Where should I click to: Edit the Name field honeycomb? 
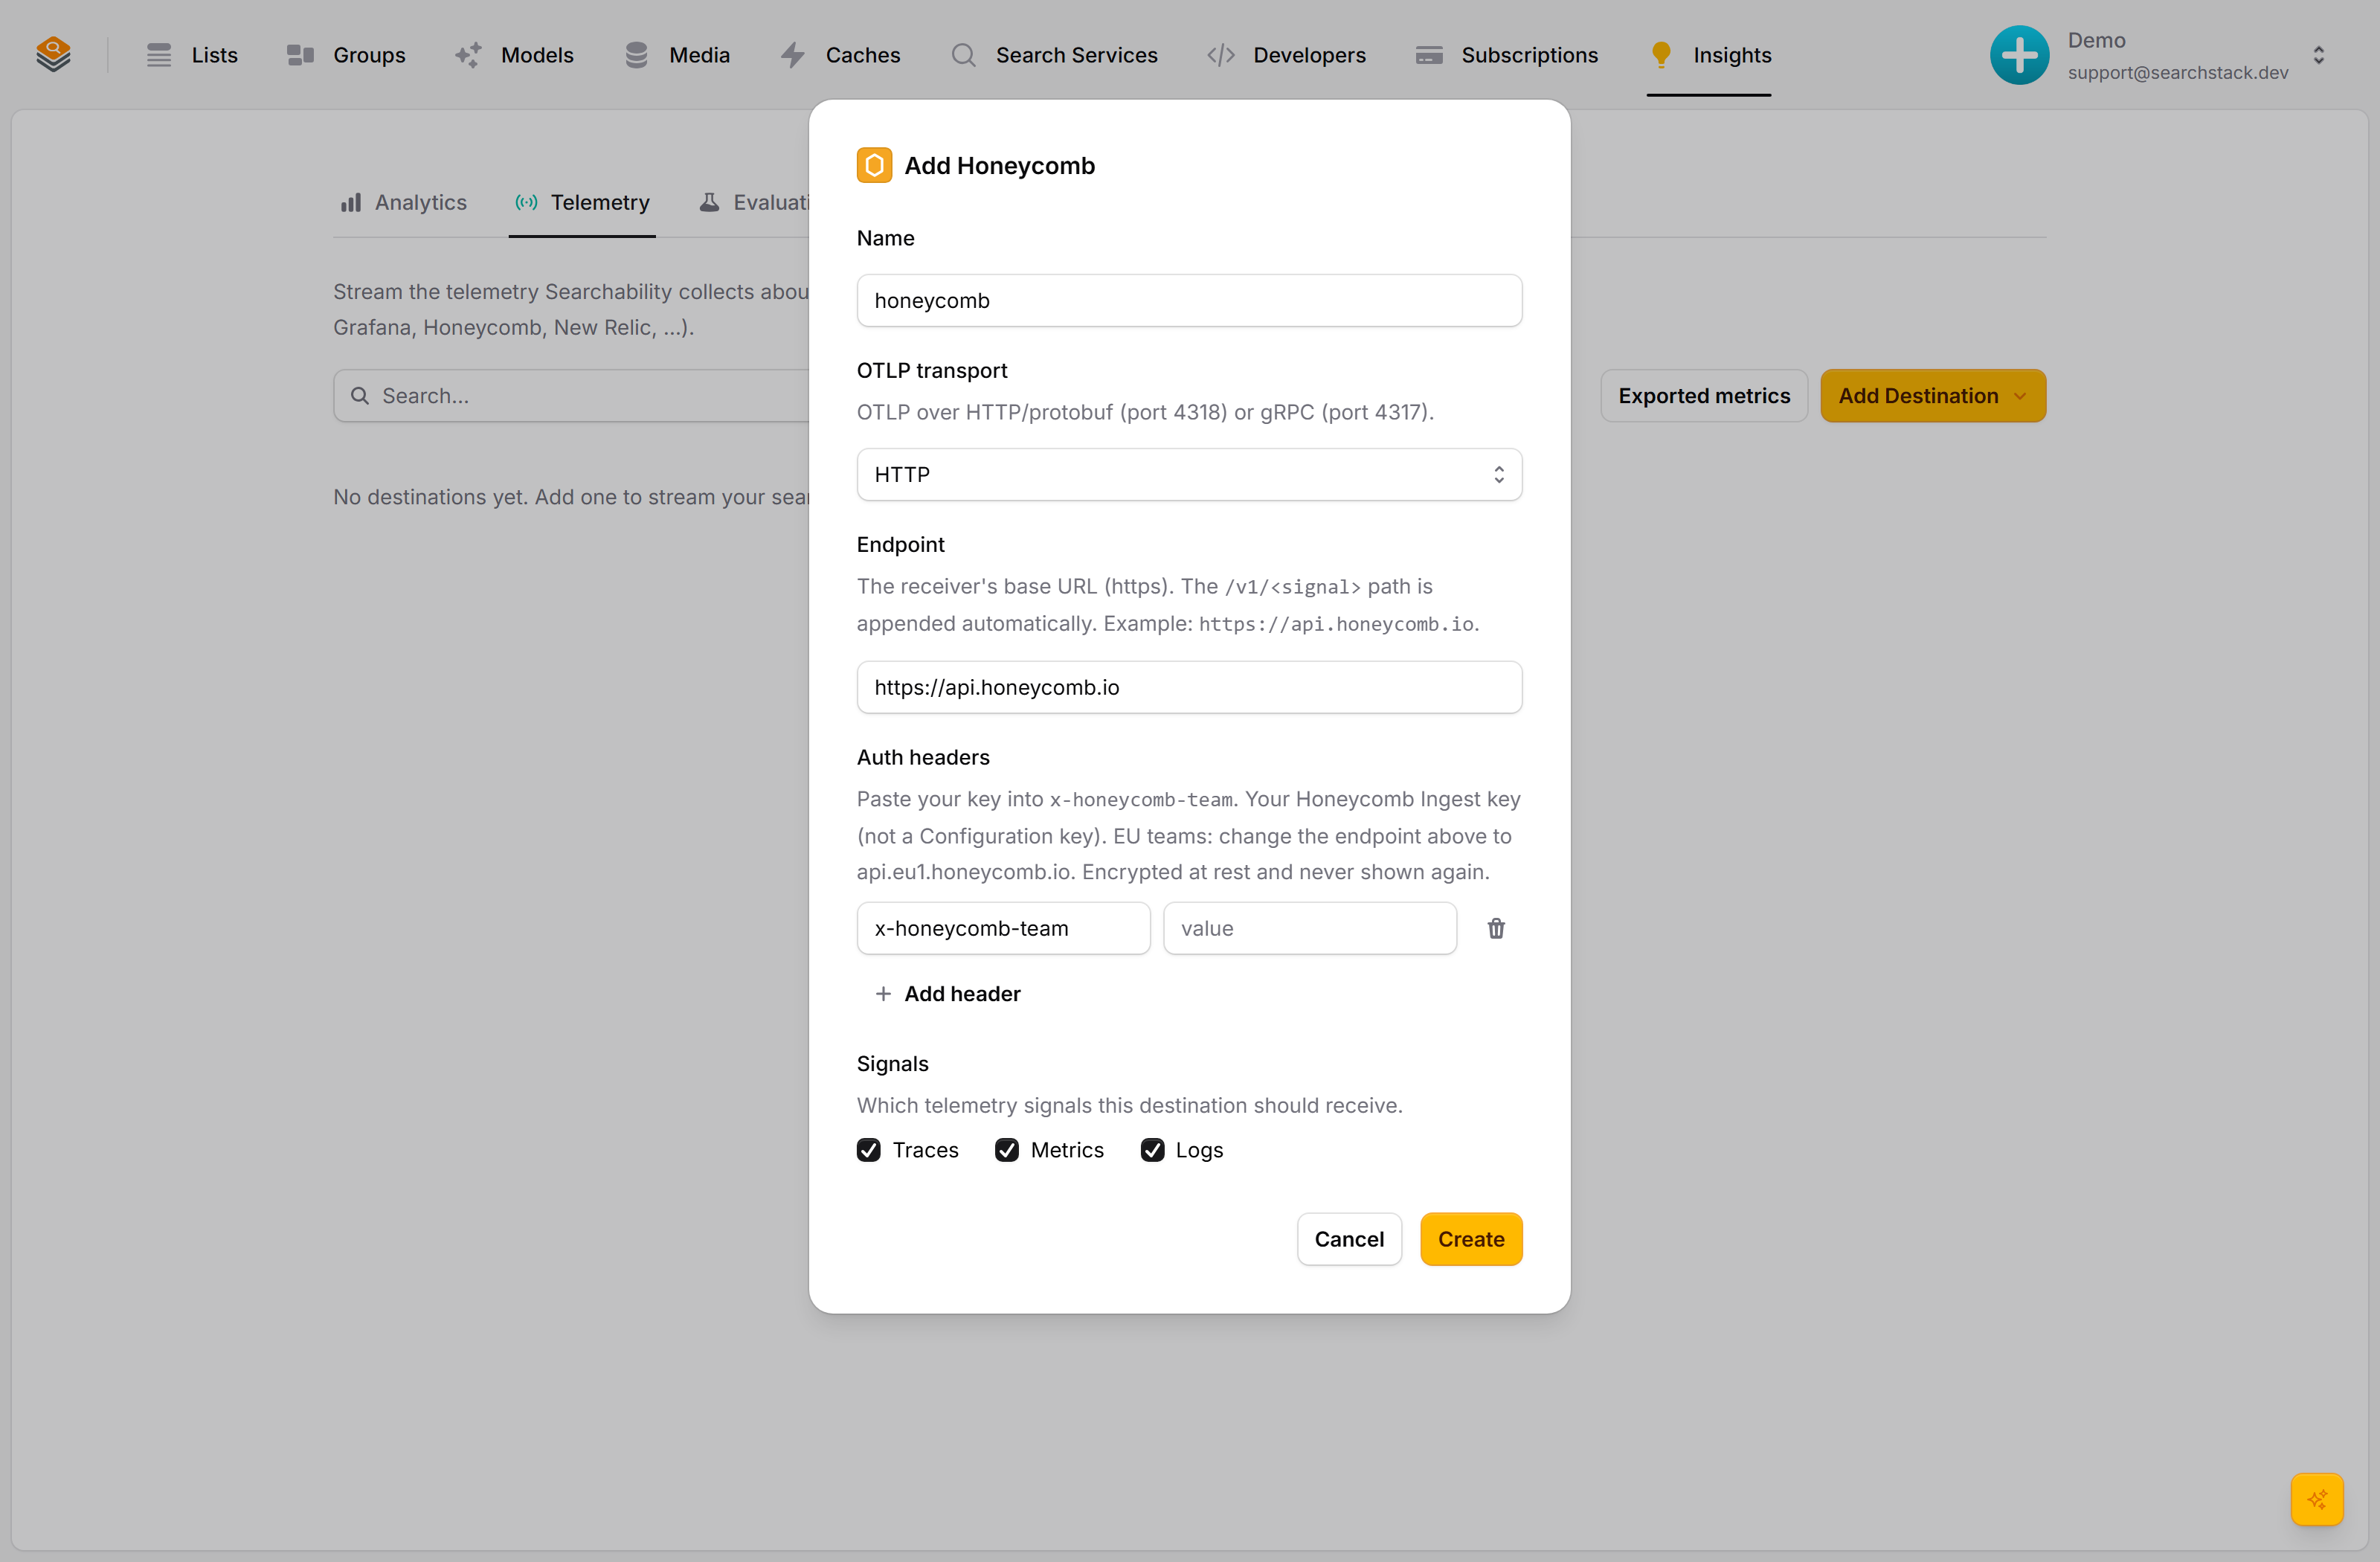pyautogui.click(x=1189, y=300)
